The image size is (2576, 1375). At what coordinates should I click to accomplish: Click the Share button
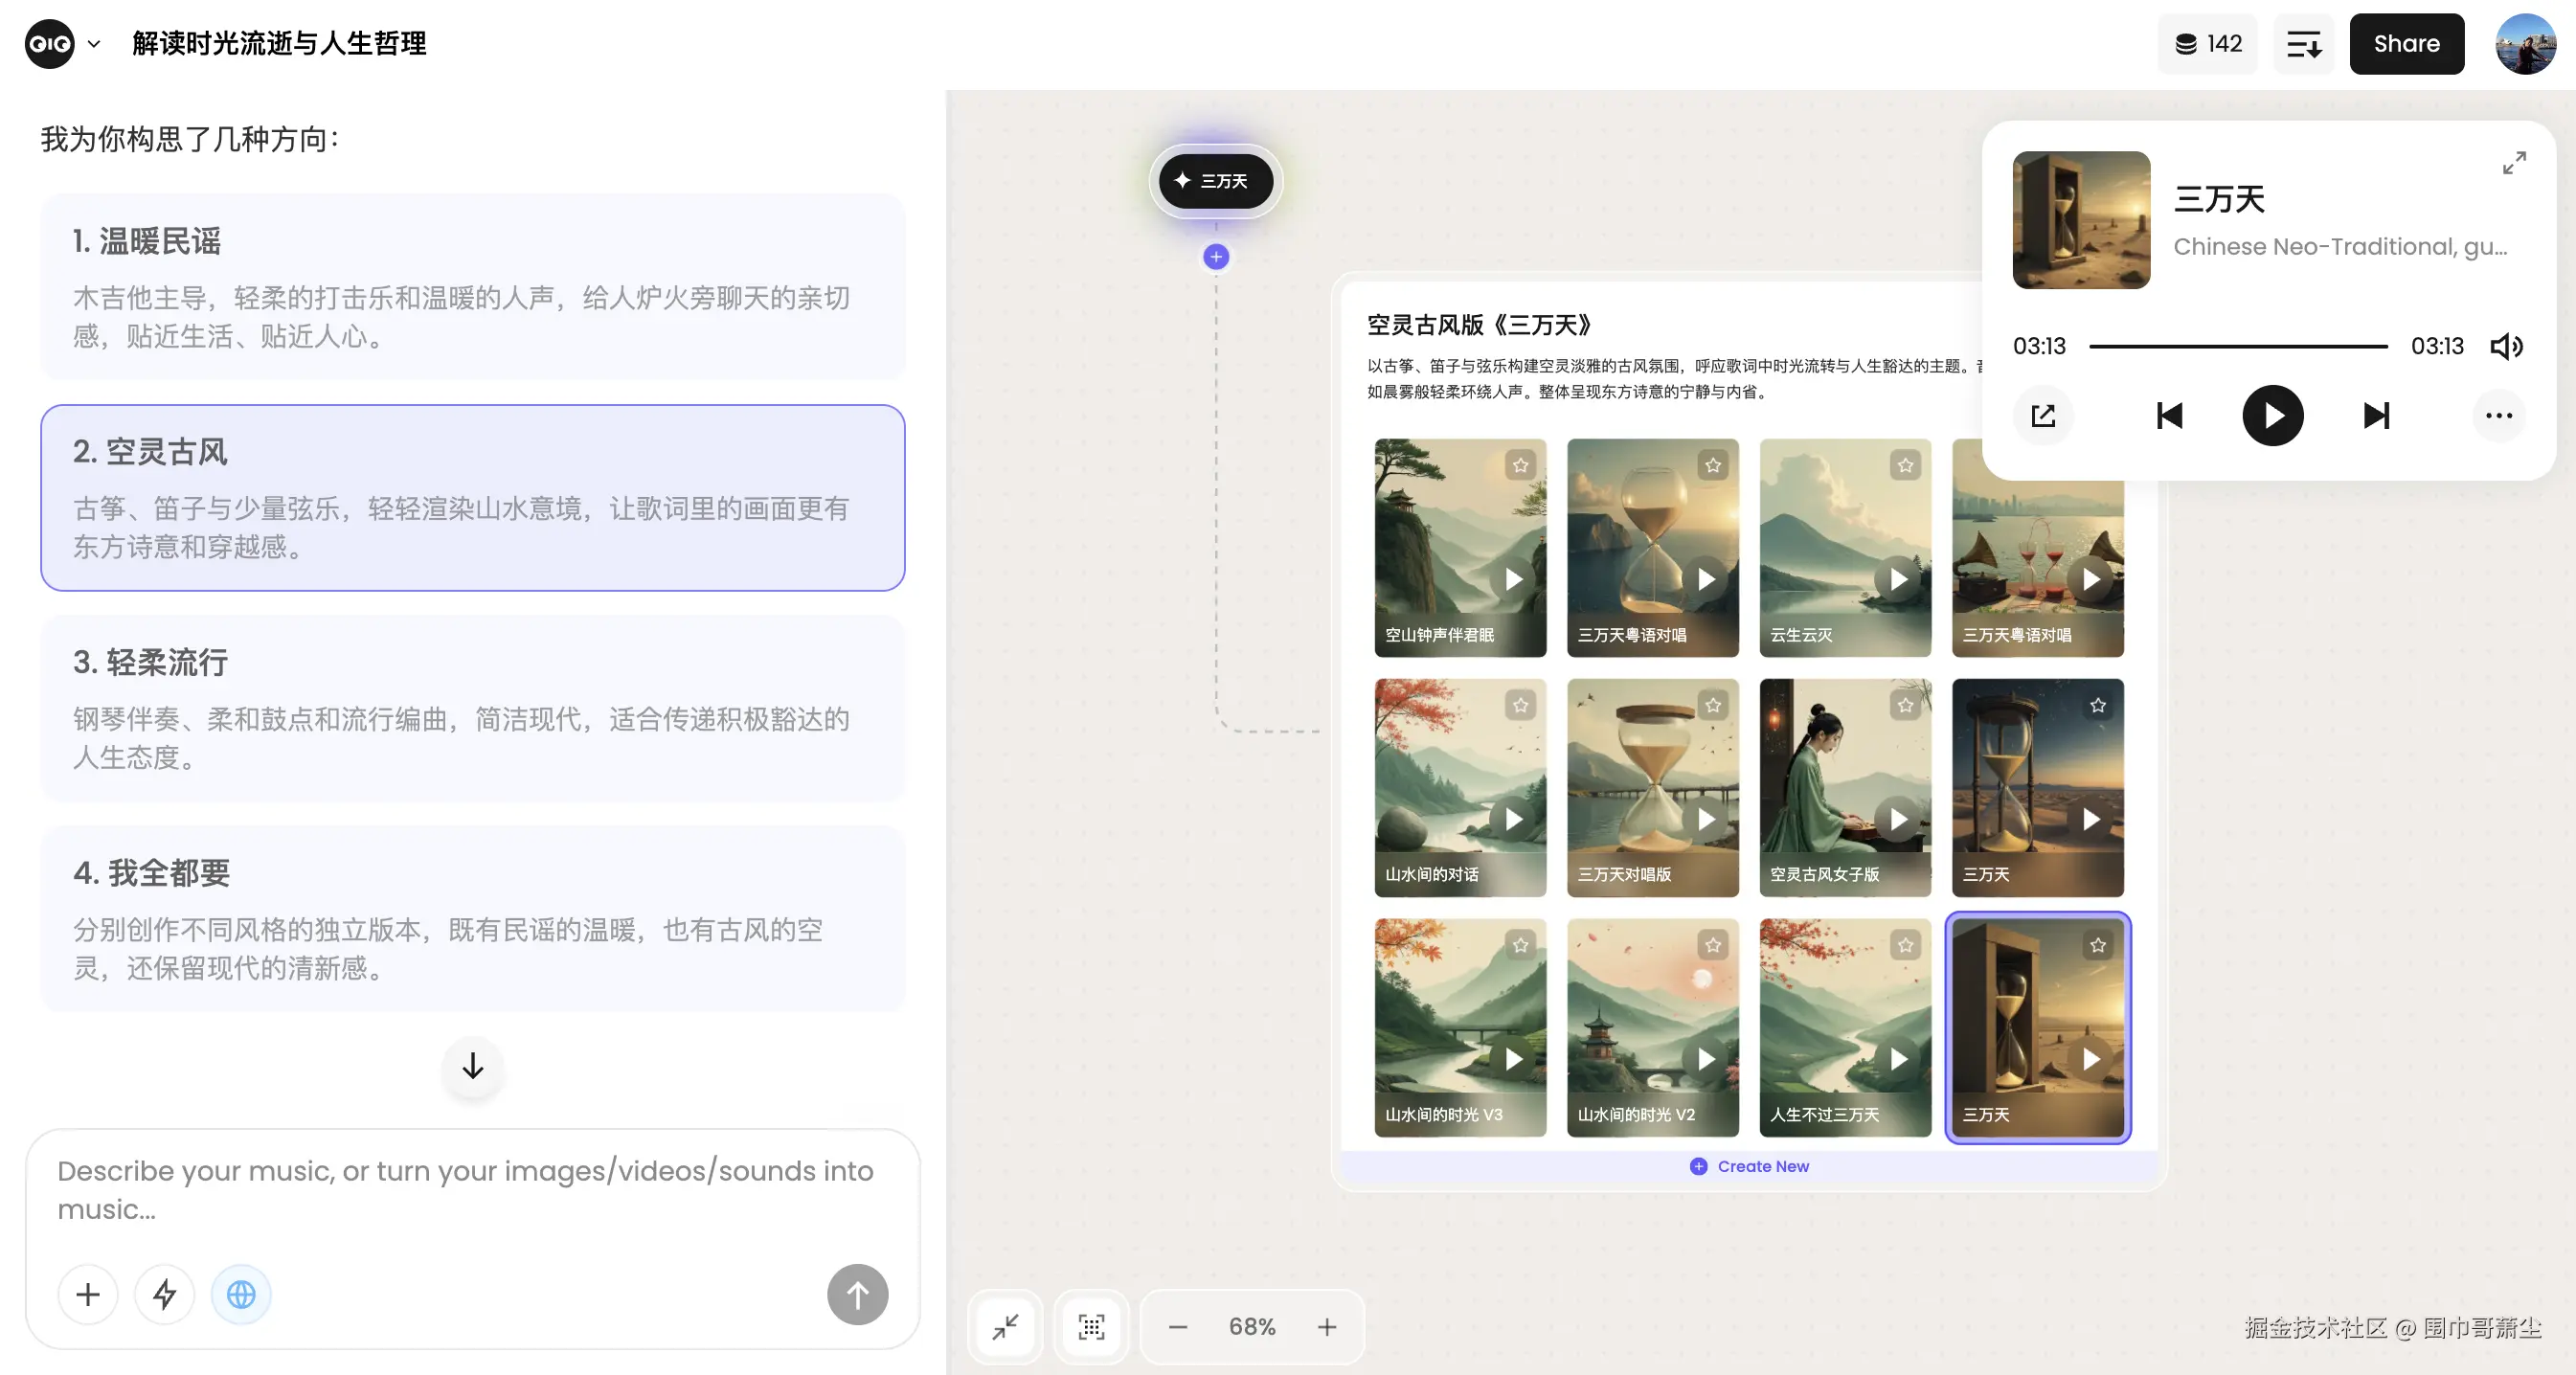click(2406, 43)
